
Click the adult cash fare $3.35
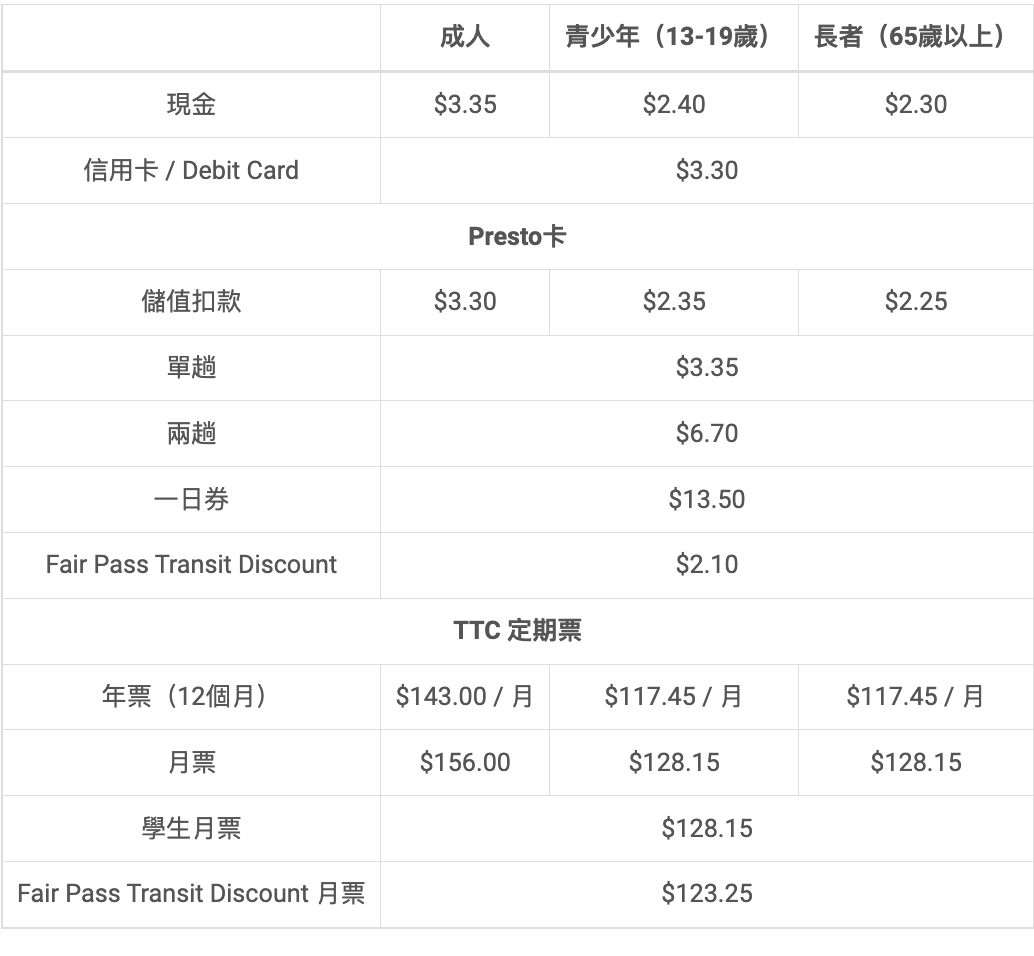click(x=465, y=104)
